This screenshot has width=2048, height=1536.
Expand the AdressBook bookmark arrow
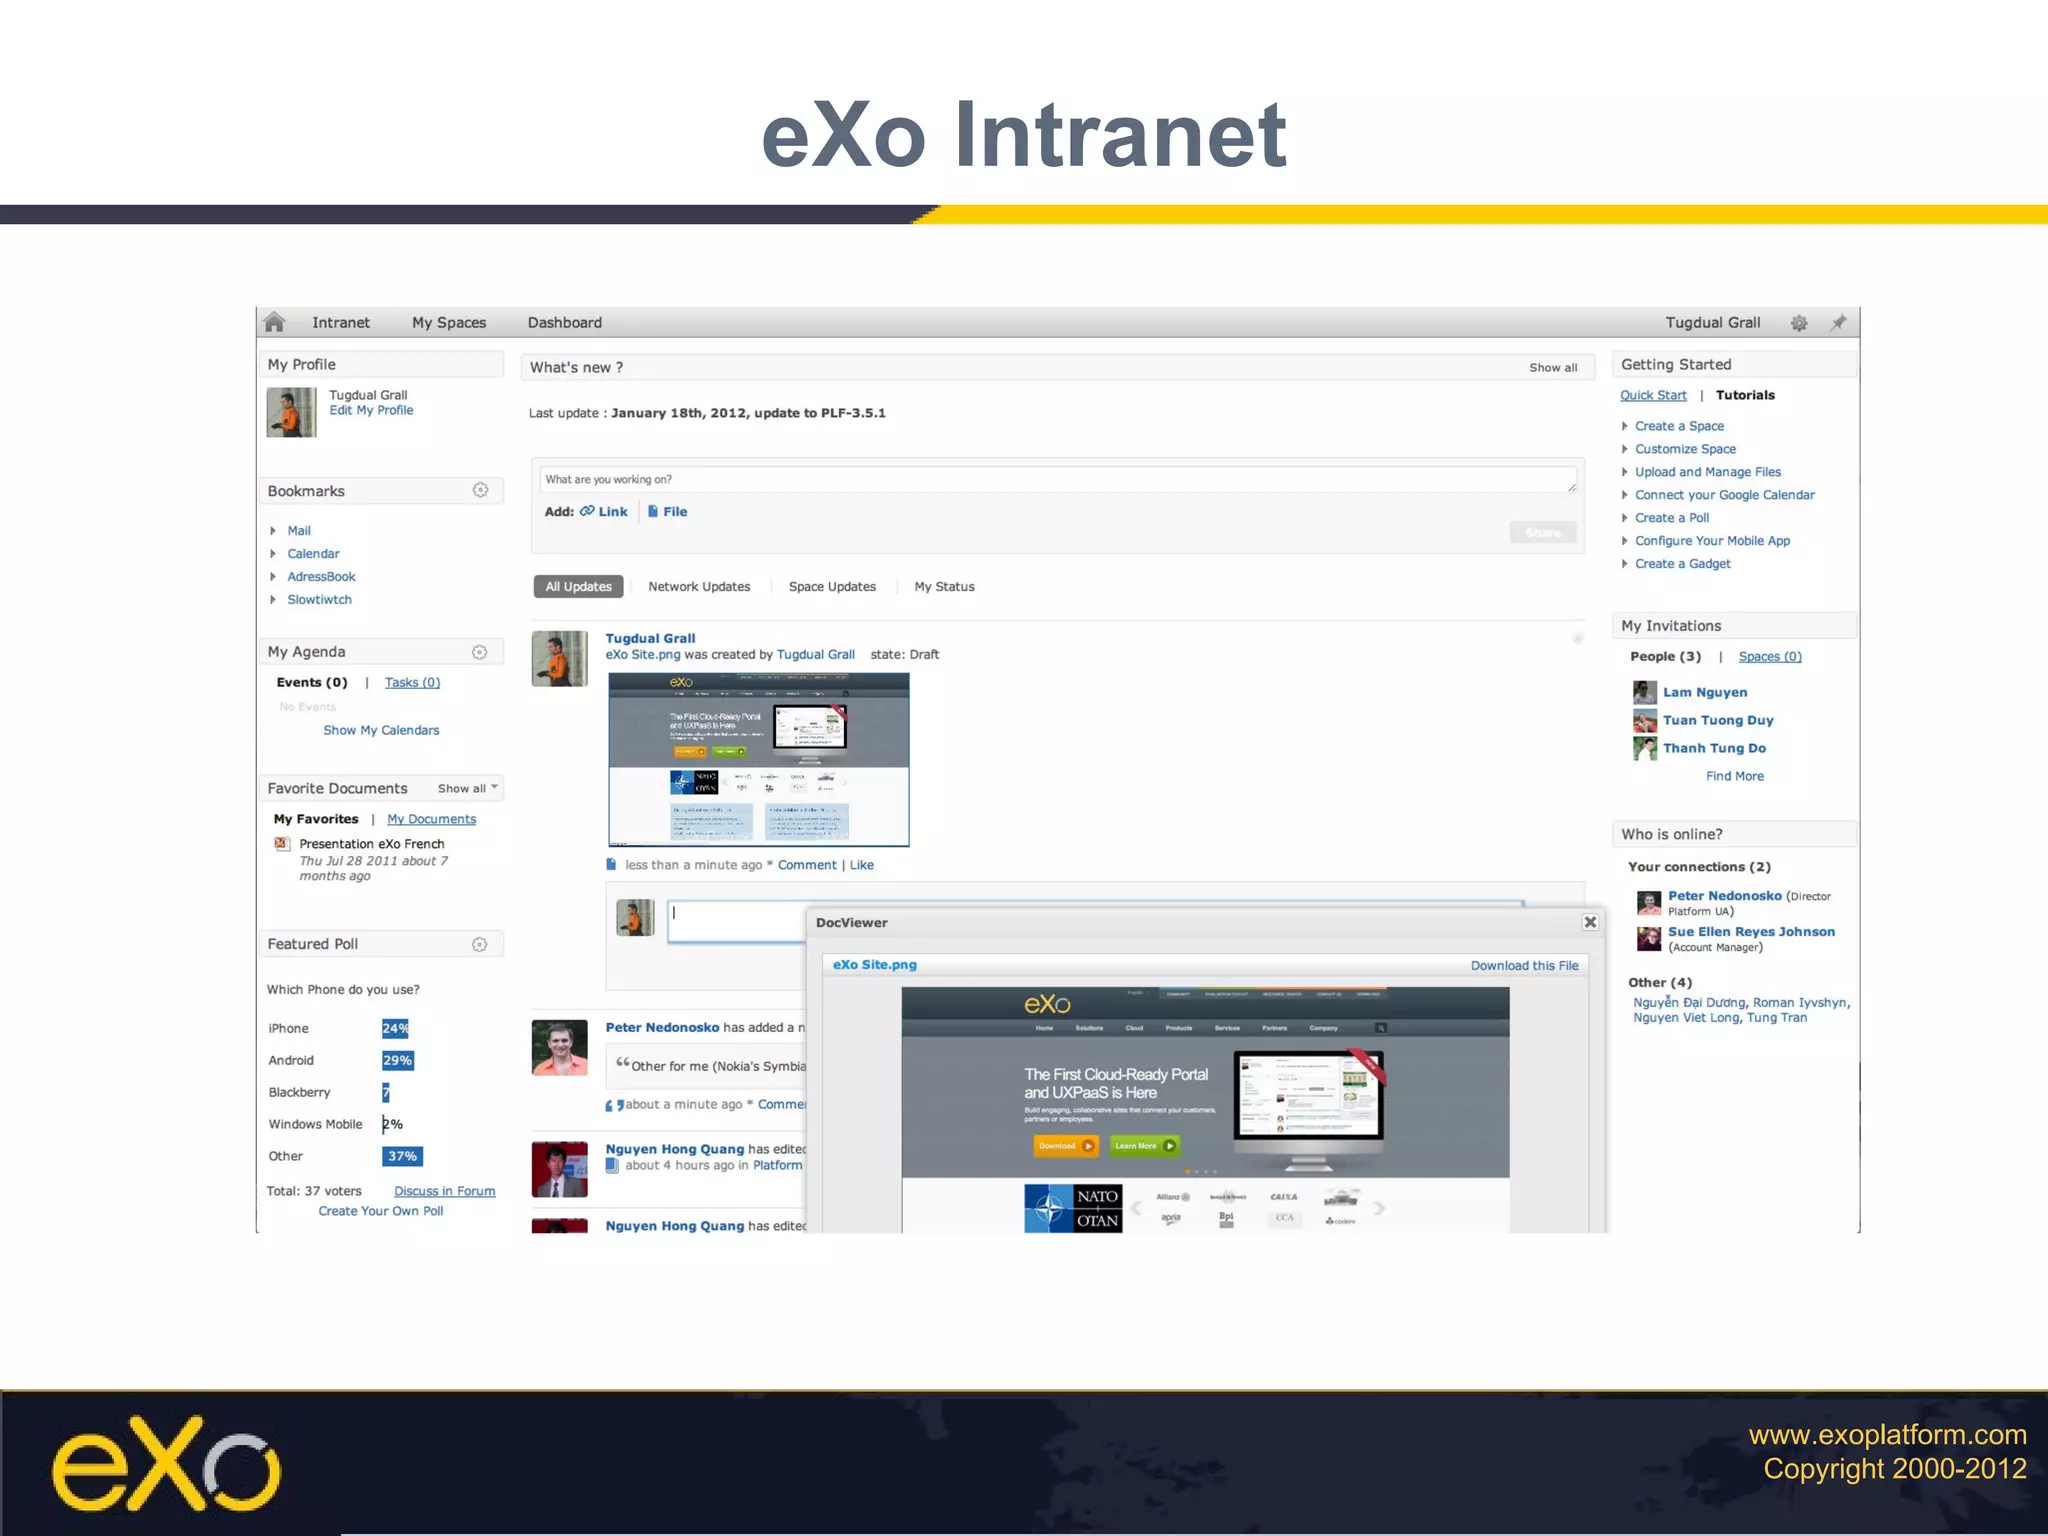click(x=273, y=577)
